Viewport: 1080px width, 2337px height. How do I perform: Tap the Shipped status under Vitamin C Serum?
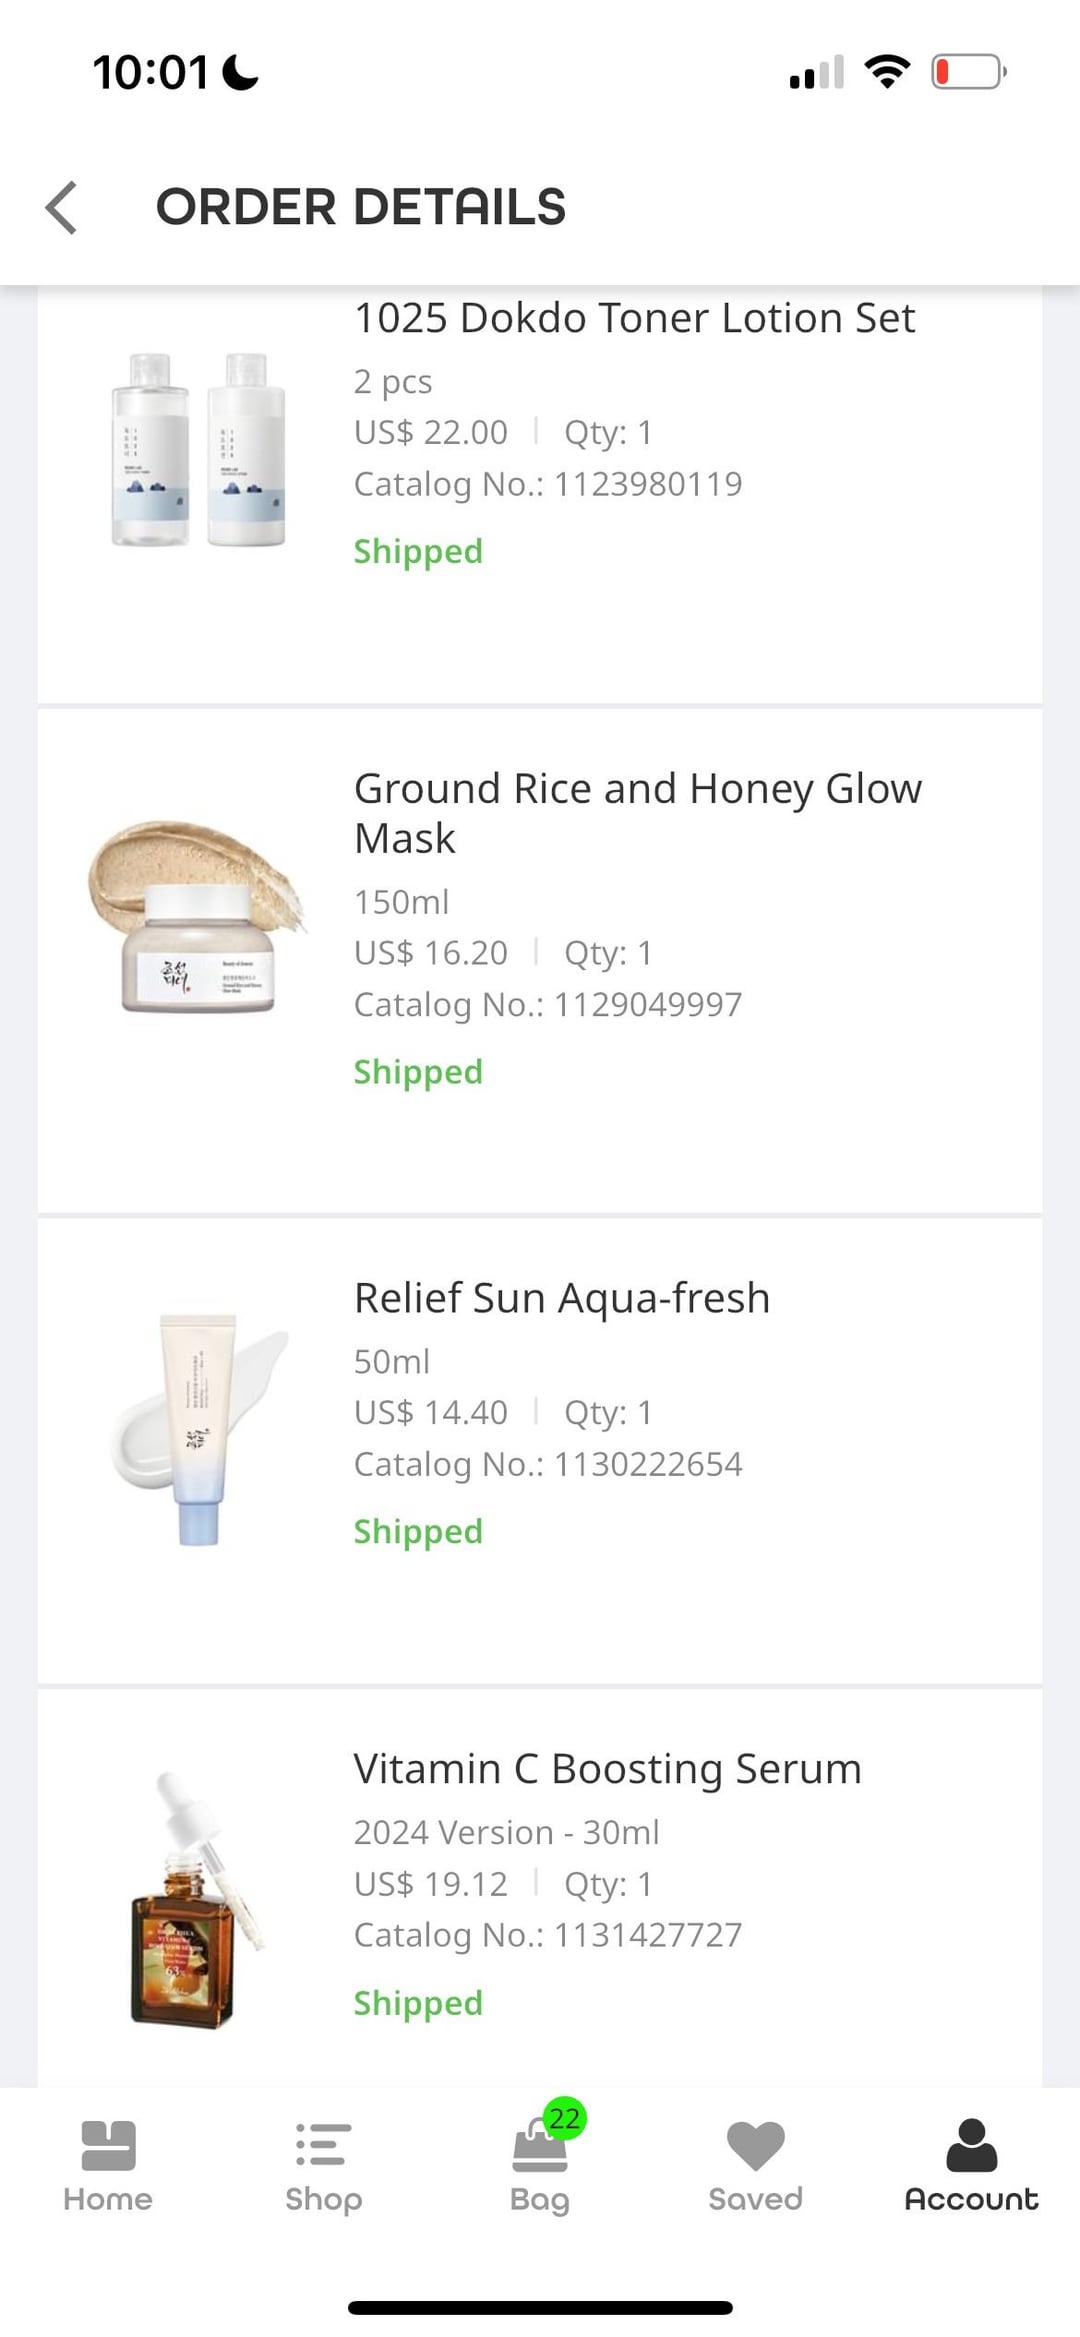[x=418, y=2003]
